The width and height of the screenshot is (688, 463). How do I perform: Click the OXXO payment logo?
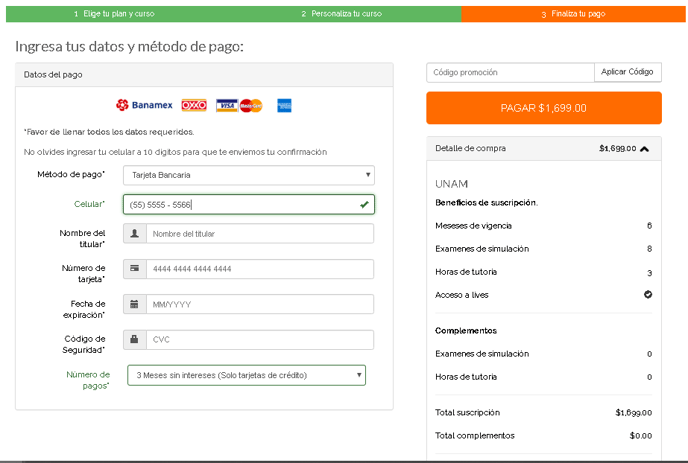(x=194, y=105)
